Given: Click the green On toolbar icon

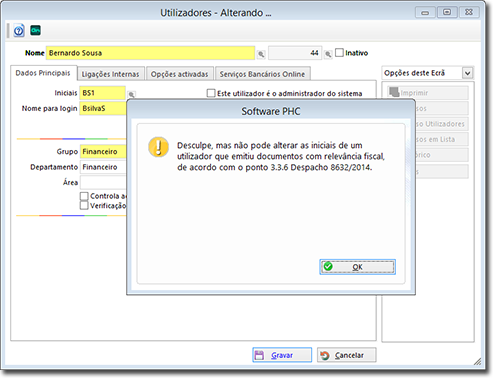Looking at the screenshot, I should pyautogui.click(x=35, y=30).
